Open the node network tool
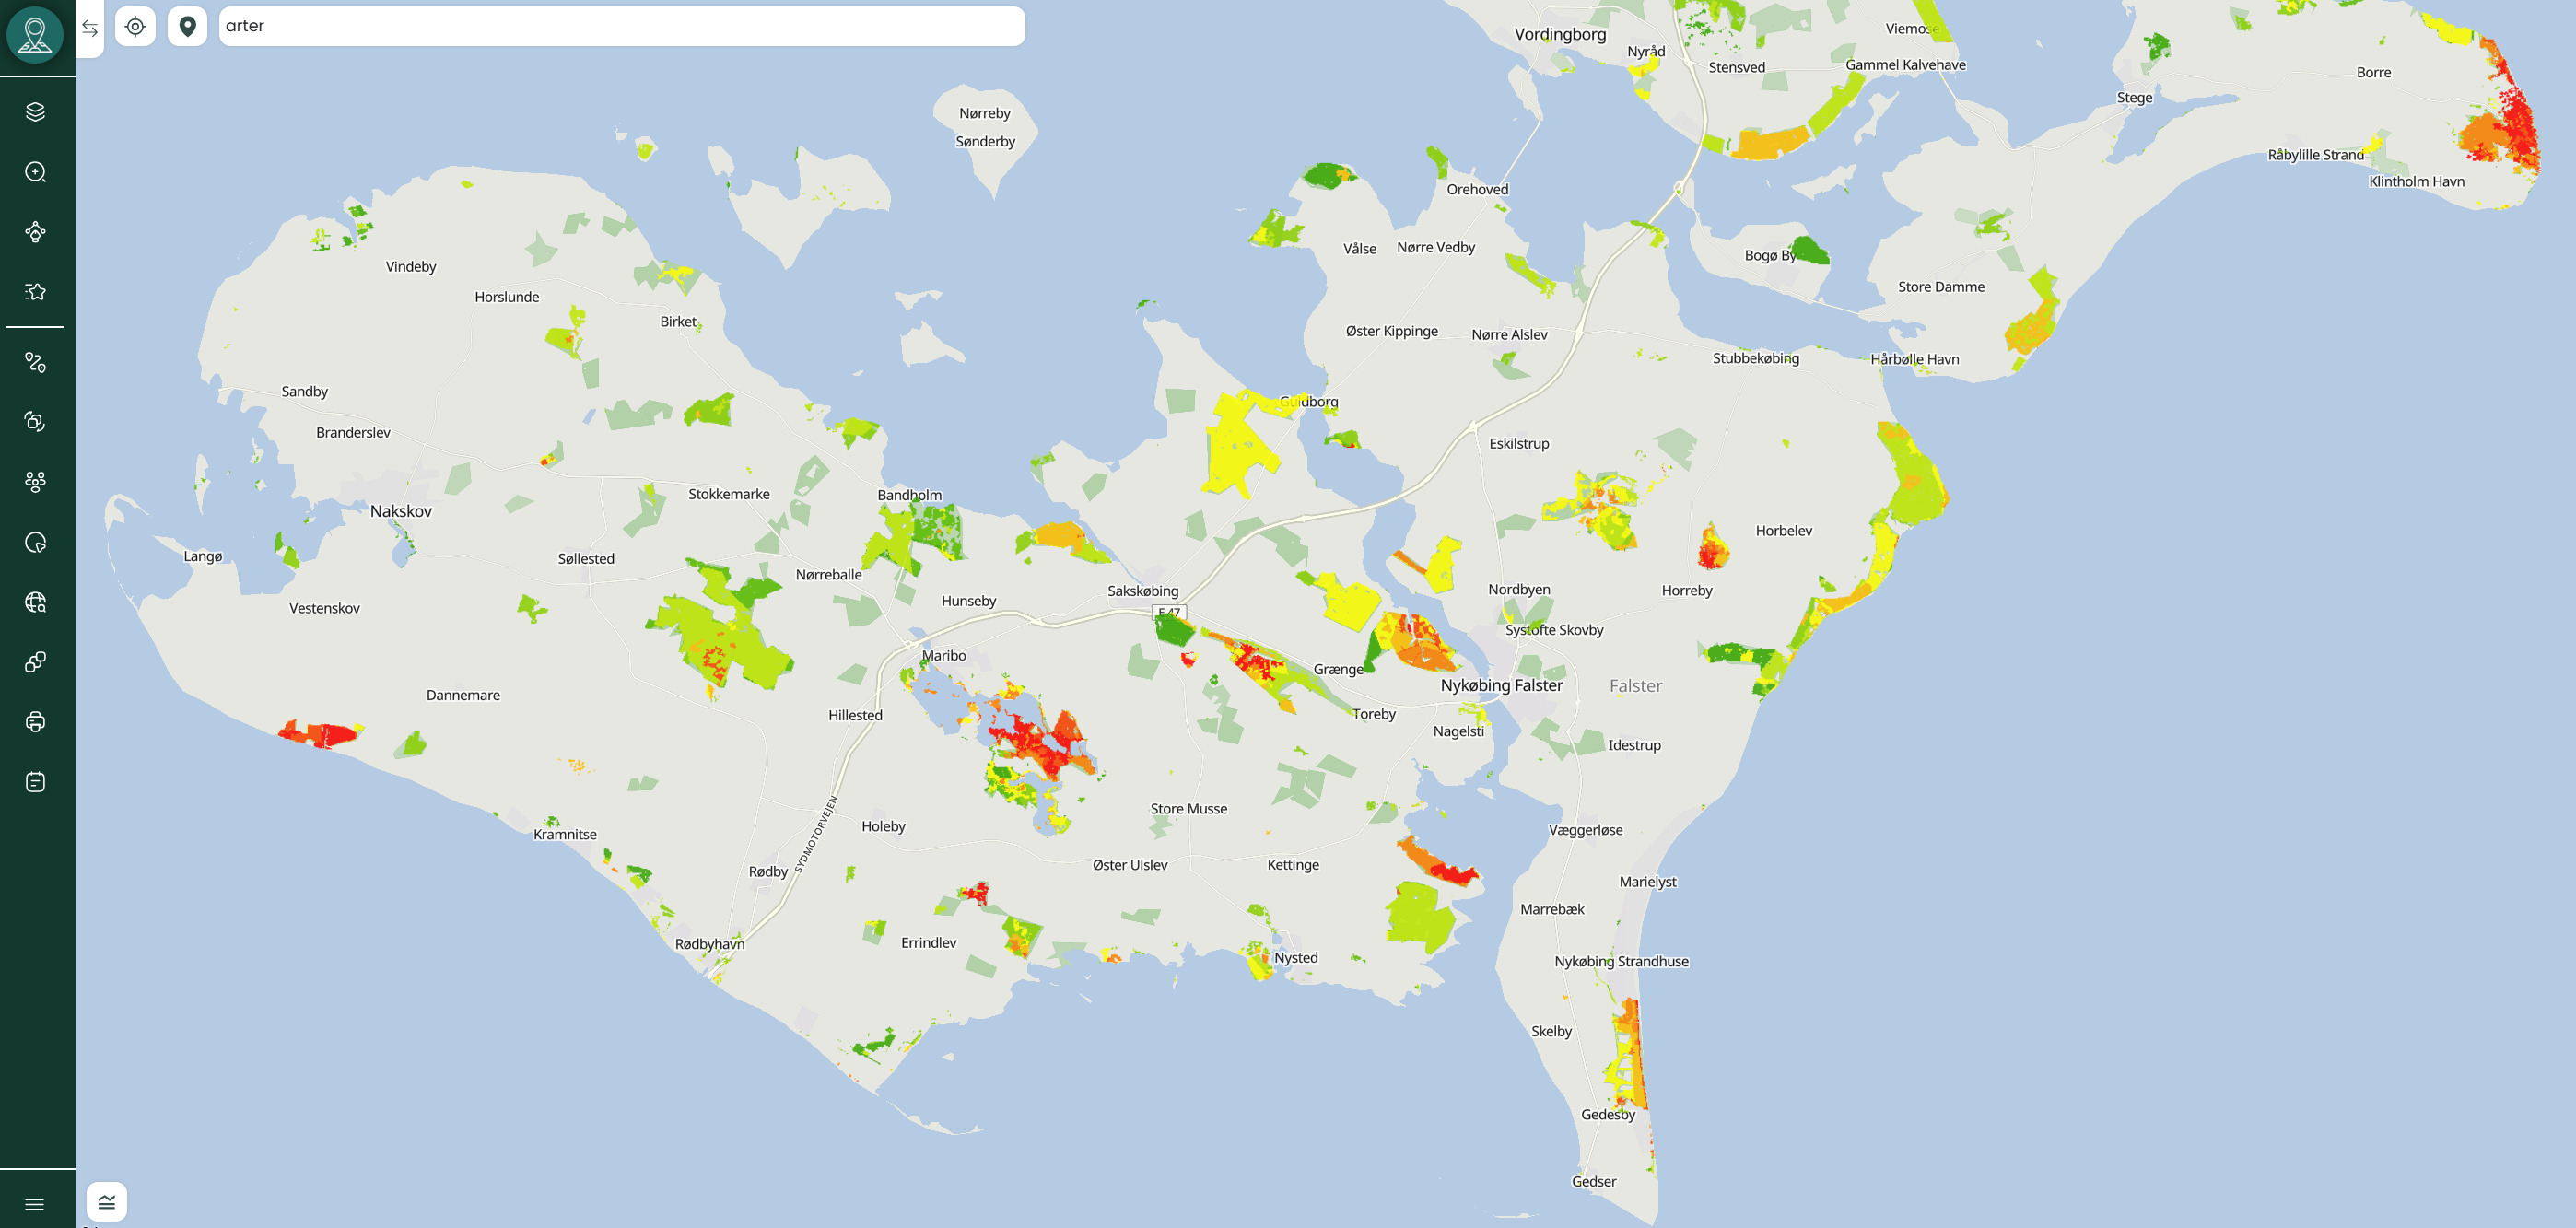Screen dimensions: 2576x1228 point(35,232)
